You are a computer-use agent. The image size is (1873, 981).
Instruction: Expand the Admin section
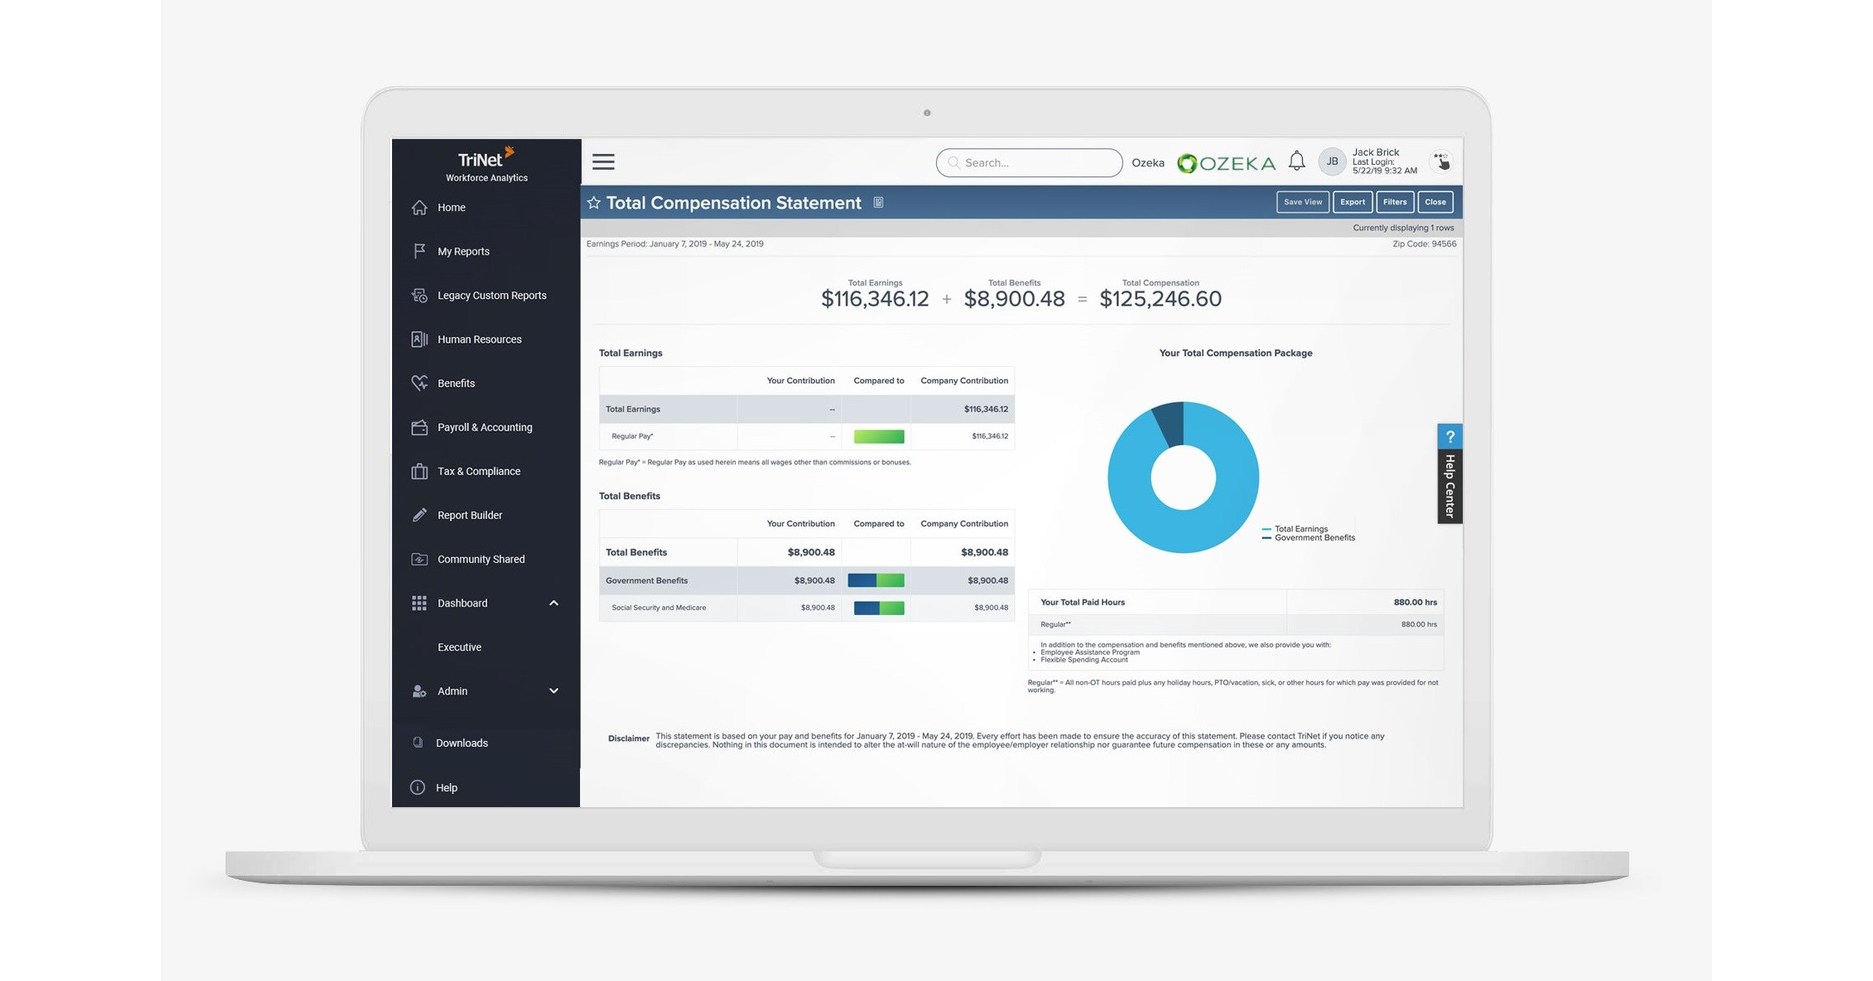click(554, 691)
